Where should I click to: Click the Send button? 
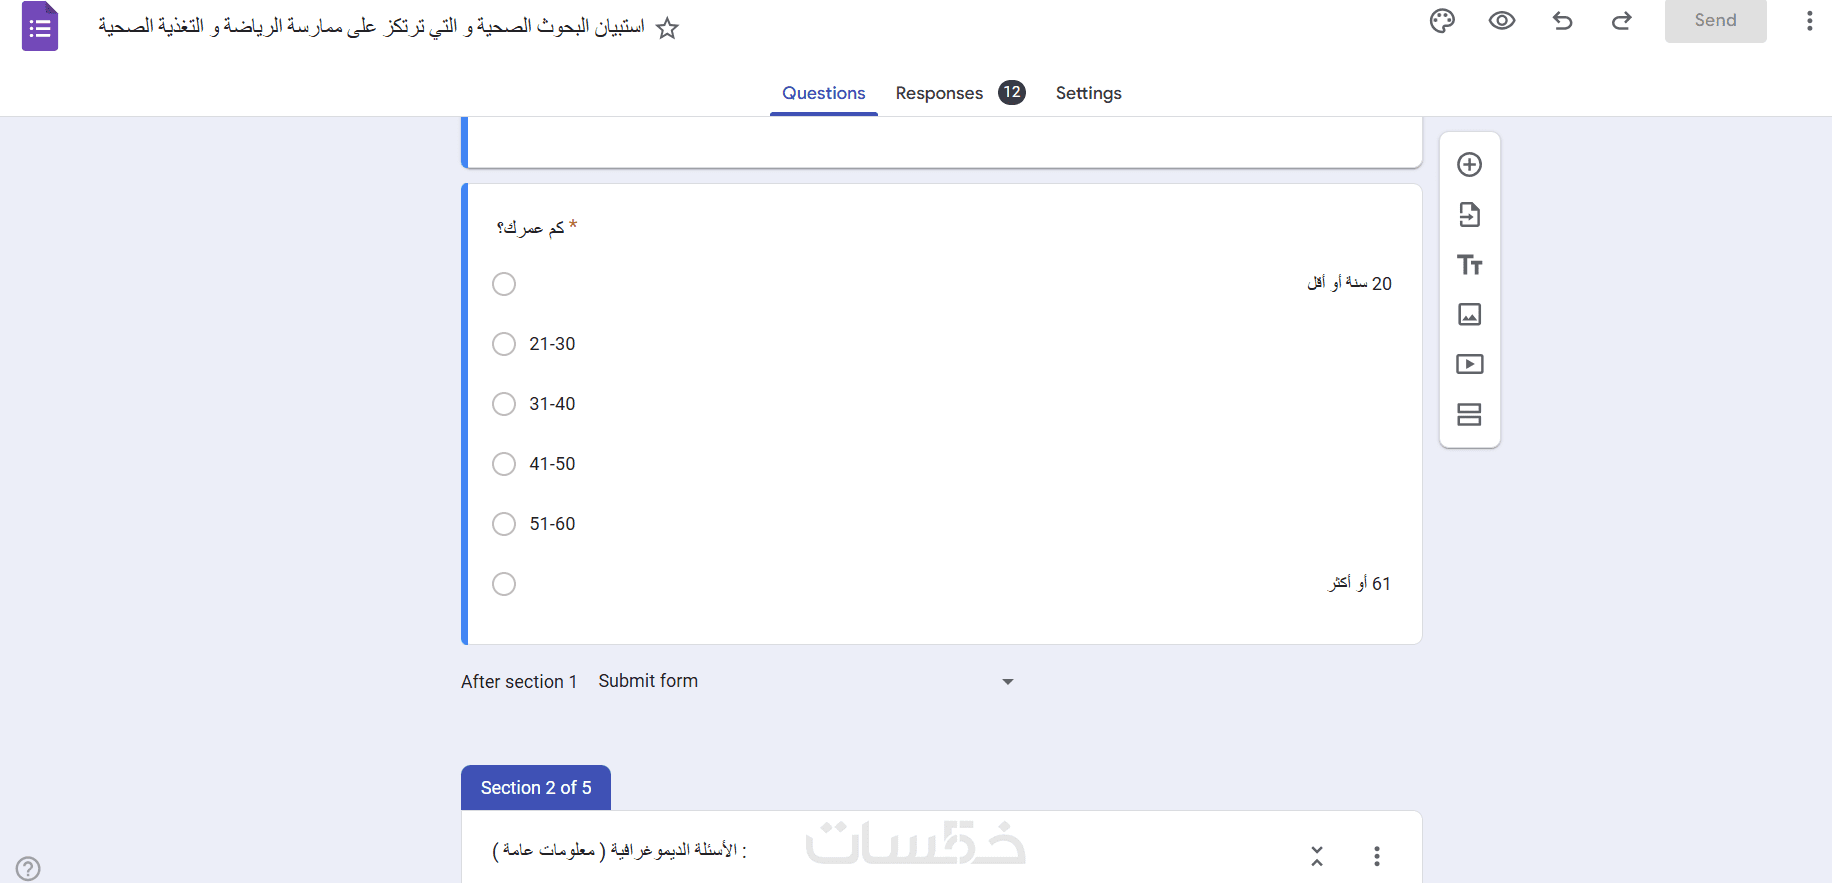click(1715, 21)
